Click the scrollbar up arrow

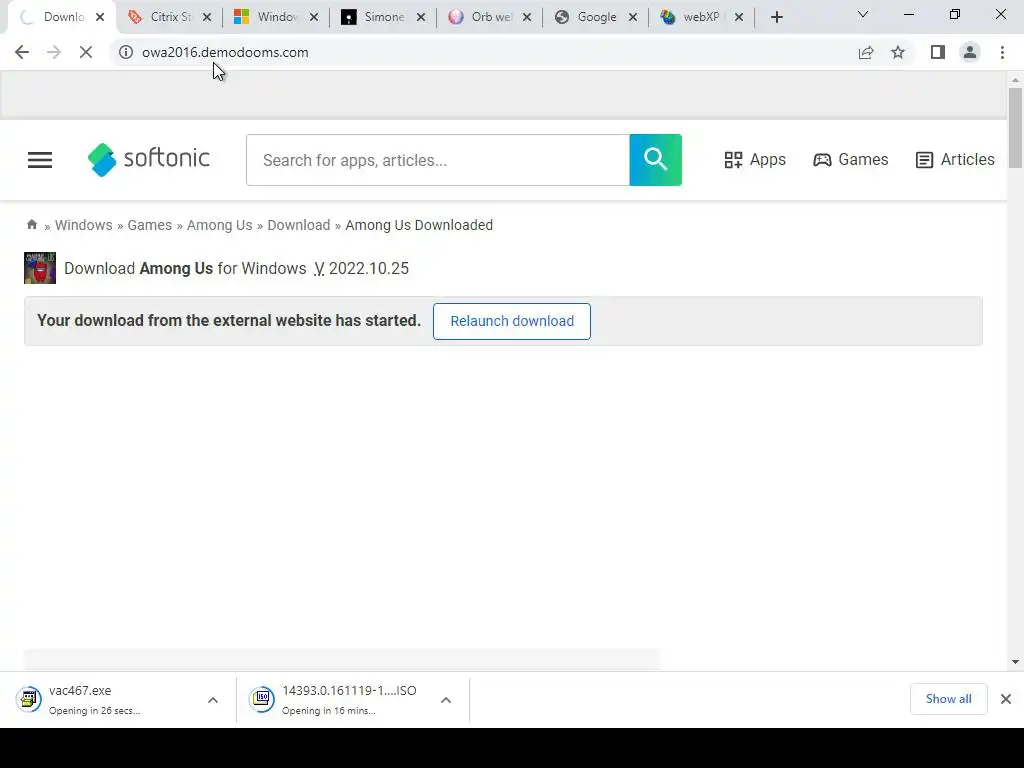(1015, 80)
